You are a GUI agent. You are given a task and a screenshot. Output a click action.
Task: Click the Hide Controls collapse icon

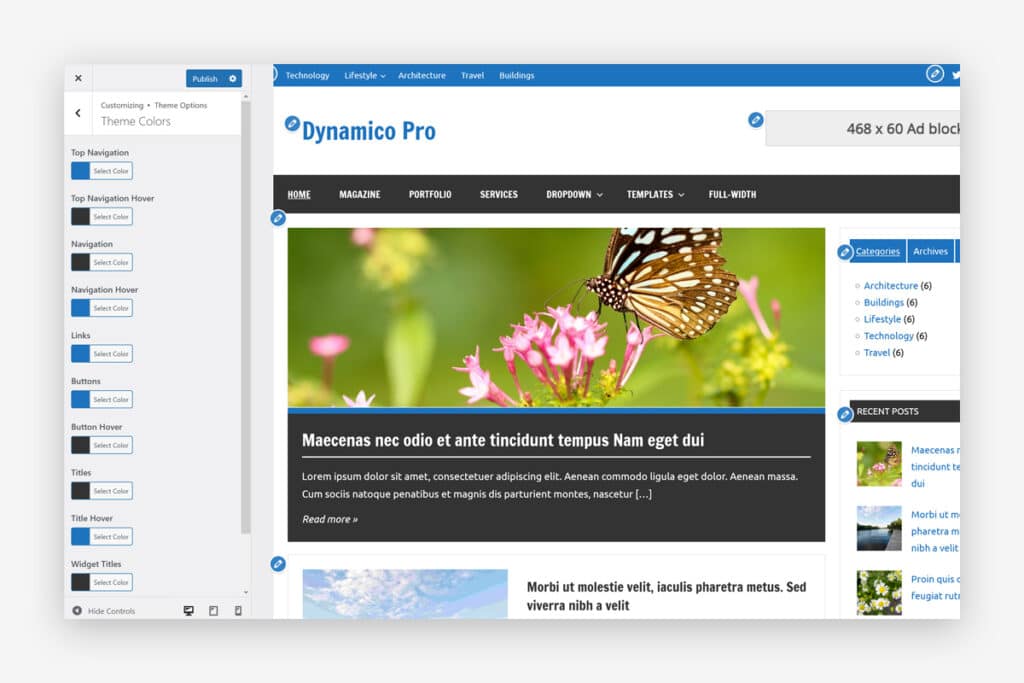tap(77, 611)
